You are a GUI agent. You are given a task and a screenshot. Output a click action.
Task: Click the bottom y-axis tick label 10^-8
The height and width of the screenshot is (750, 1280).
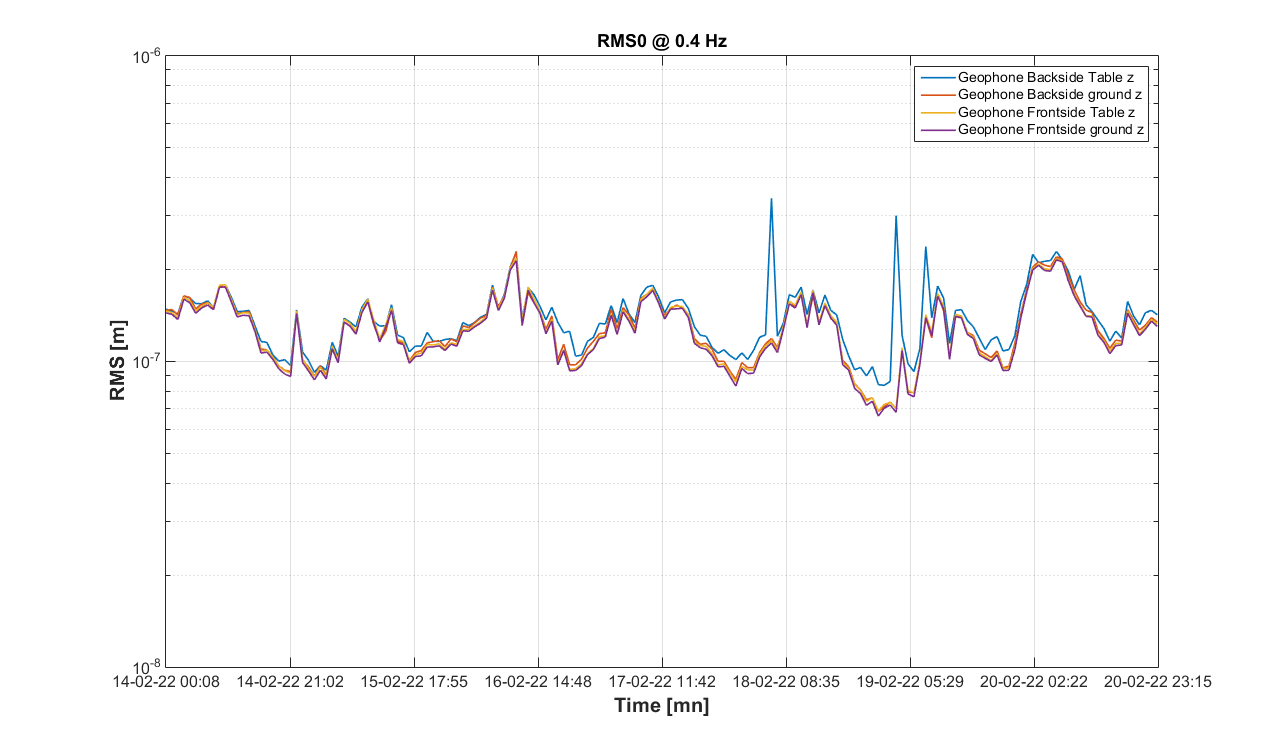147,667
